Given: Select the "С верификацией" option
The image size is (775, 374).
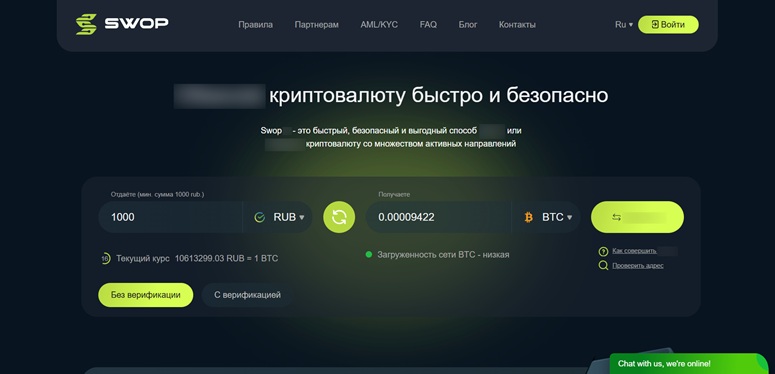Looking at the screenshot, I should pyautogui.click(x=247, y=295).
